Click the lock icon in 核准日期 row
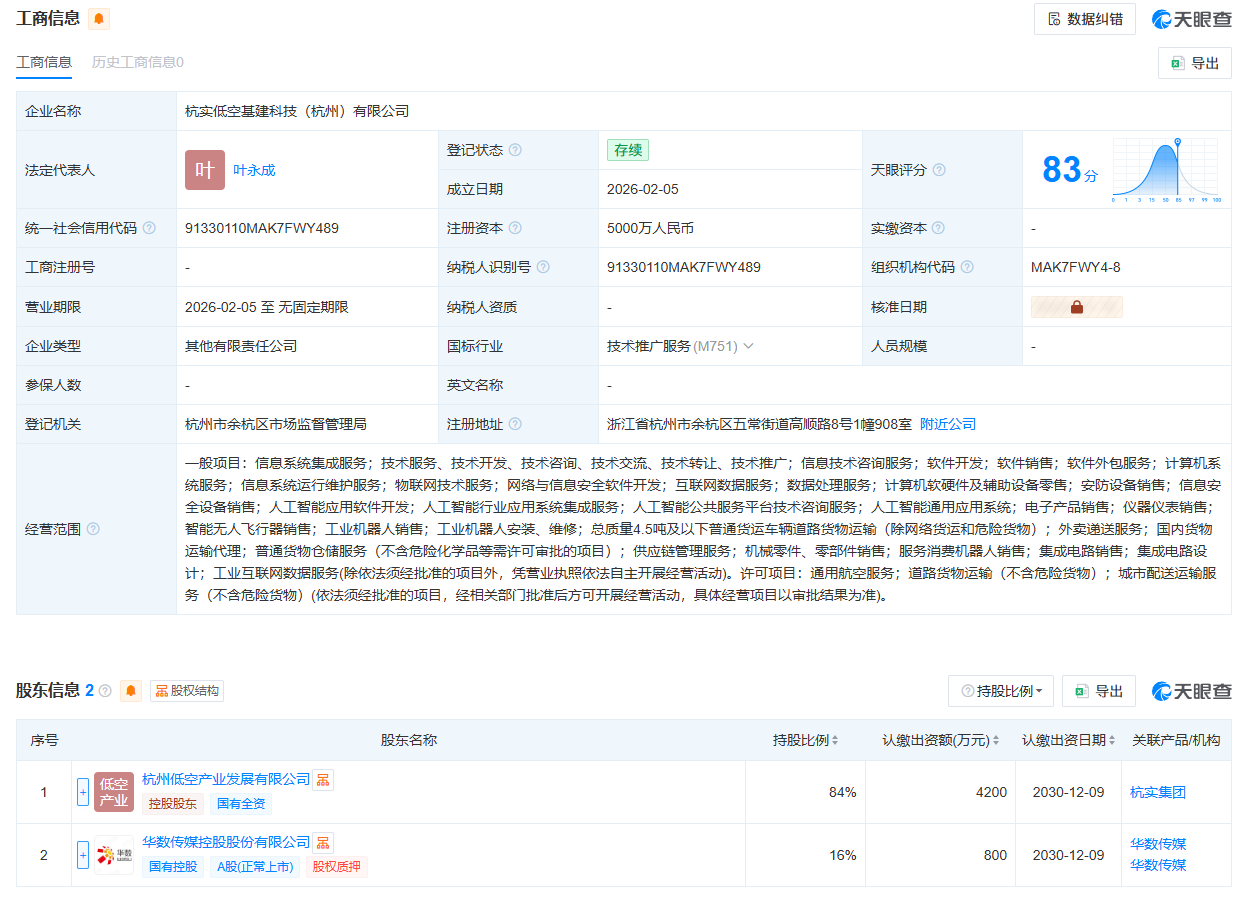Viewport: 1245px width, 899px height. point(1076,307)
